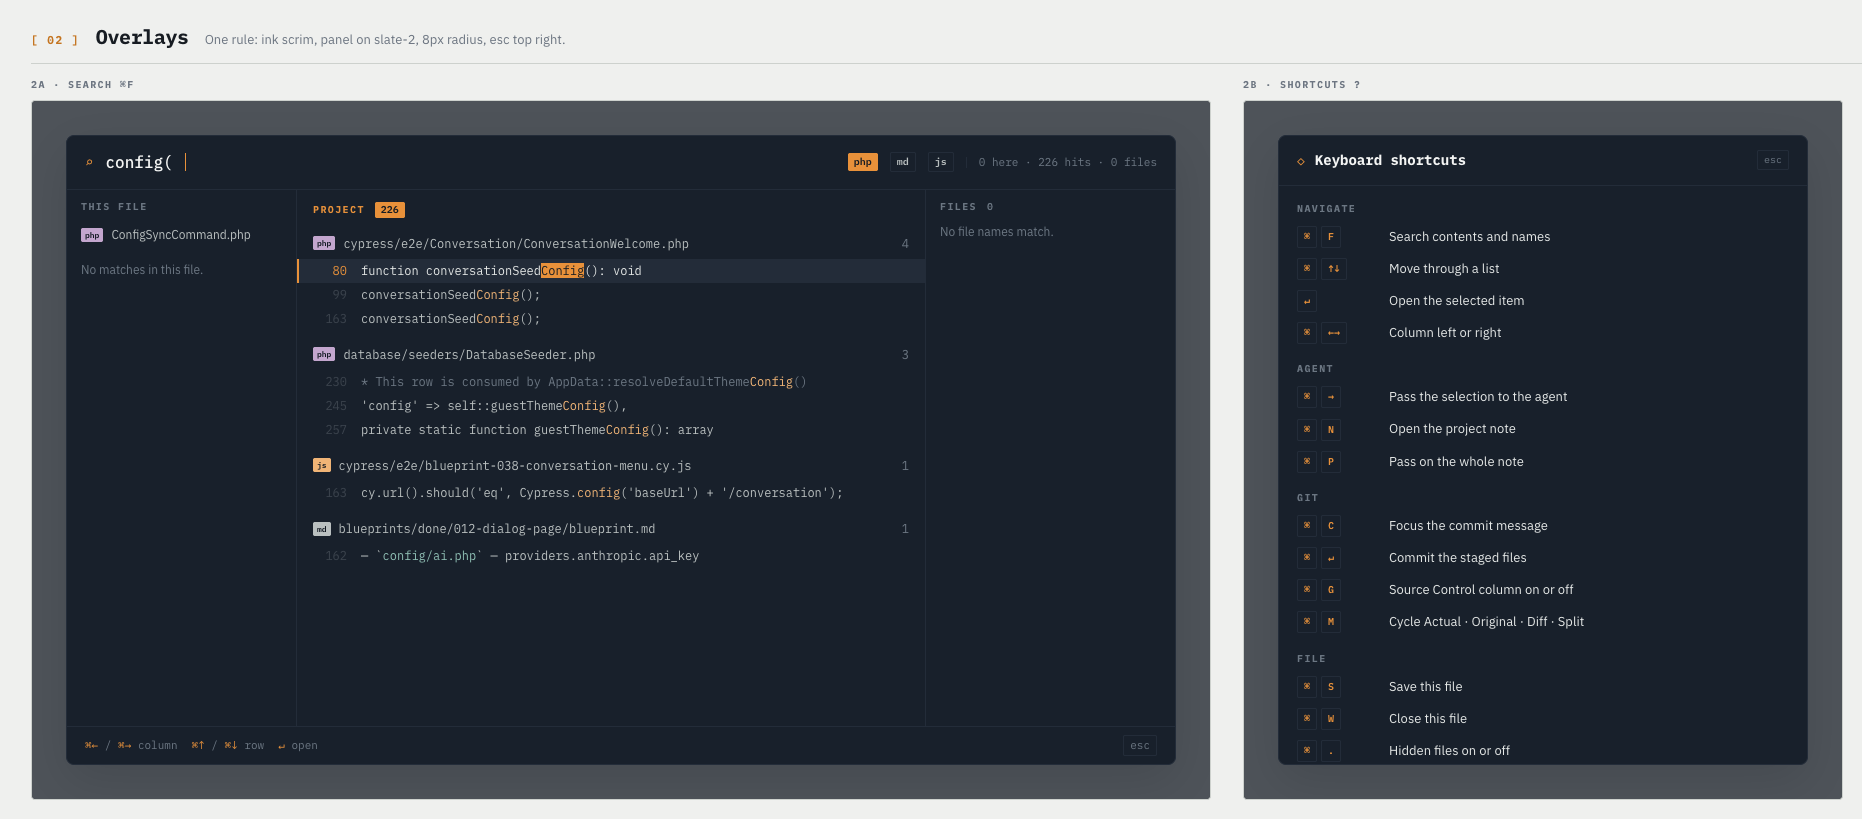Viewport: 1862px width, 819px height.
Task: Select line 245 'config' => self::guestThemeConfig result
Action: (x=611, y=406)
